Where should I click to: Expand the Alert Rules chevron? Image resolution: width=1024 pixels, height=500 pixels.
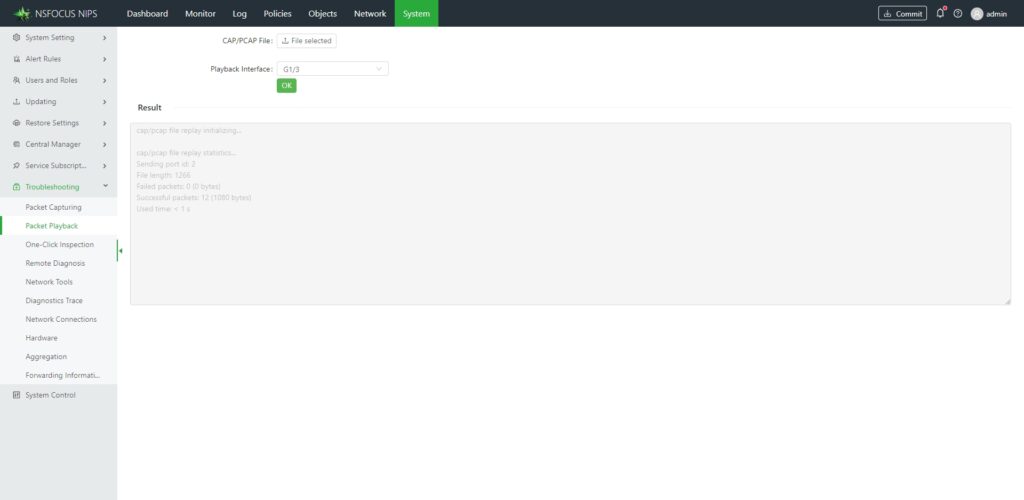(x=104, y=59)
